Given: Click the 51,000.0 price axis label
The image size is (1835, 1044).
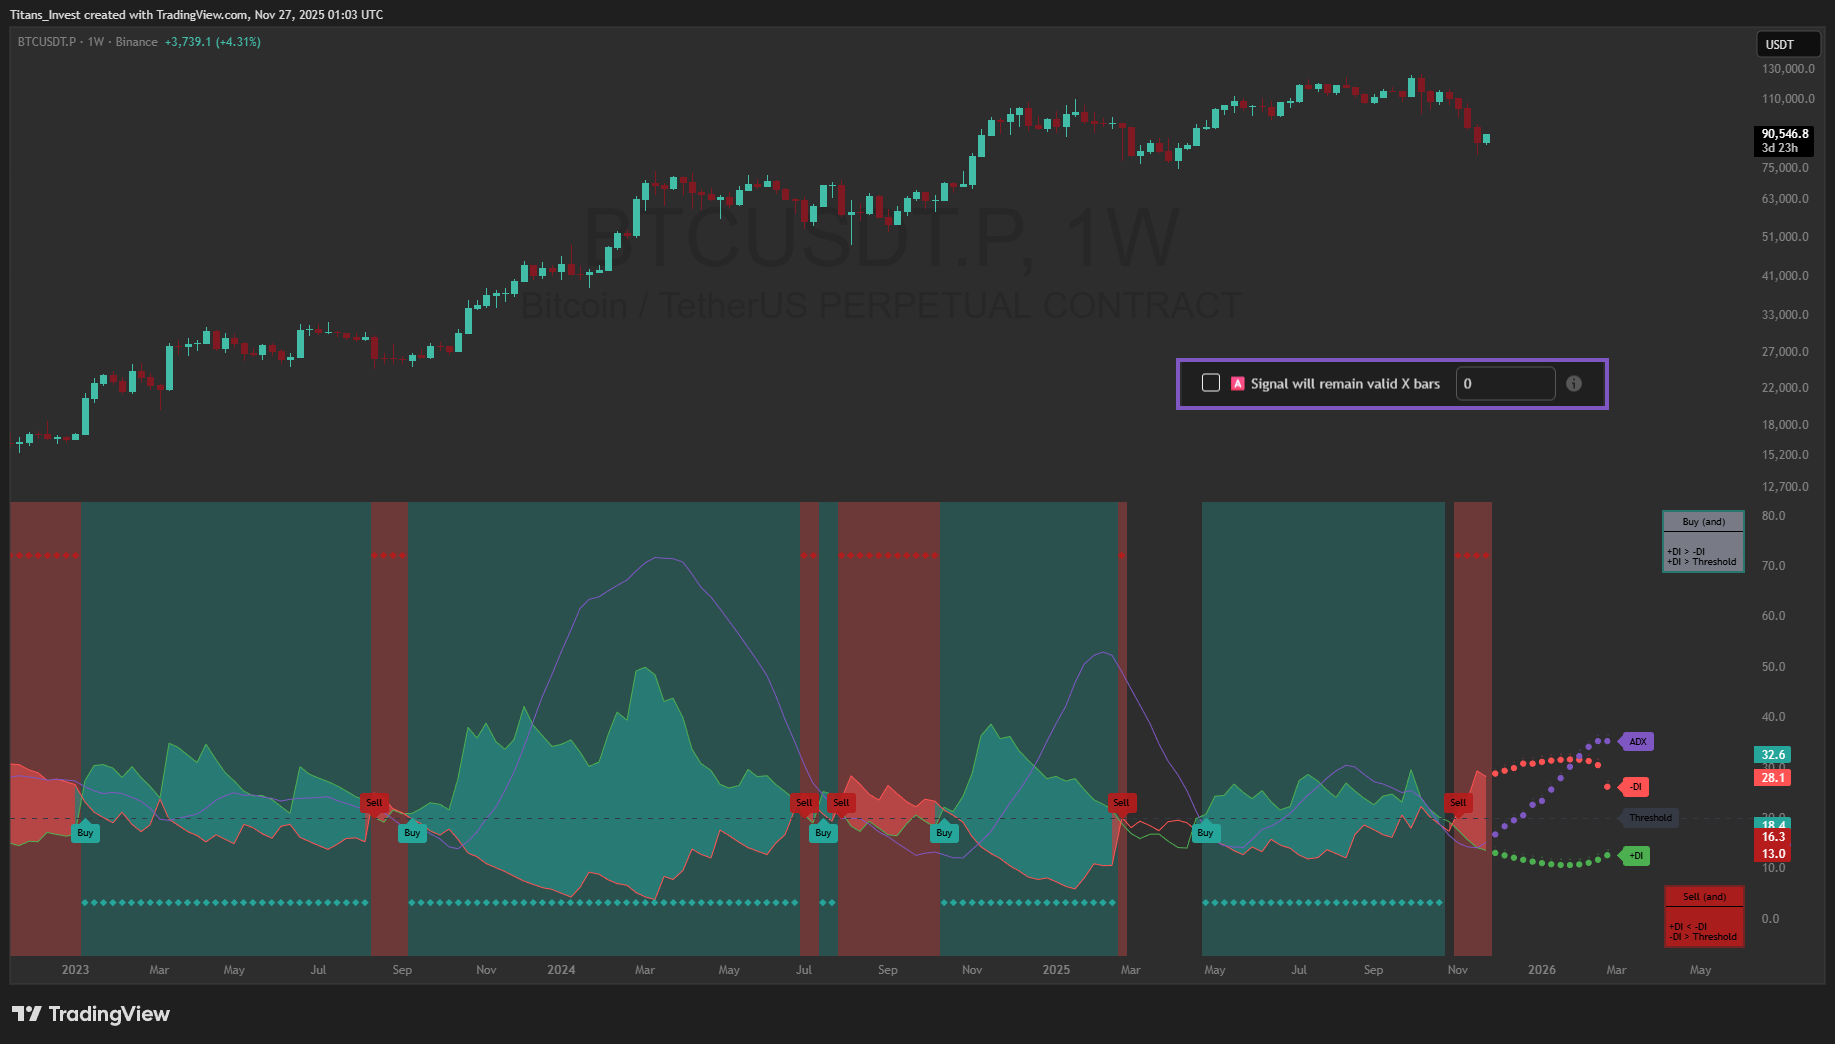Looking at the screenshot, I should tap(1785, 237).
